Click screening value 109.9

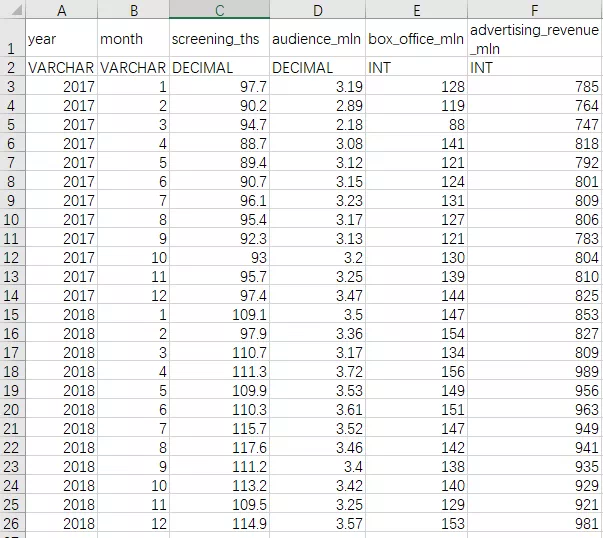[220, 390]
